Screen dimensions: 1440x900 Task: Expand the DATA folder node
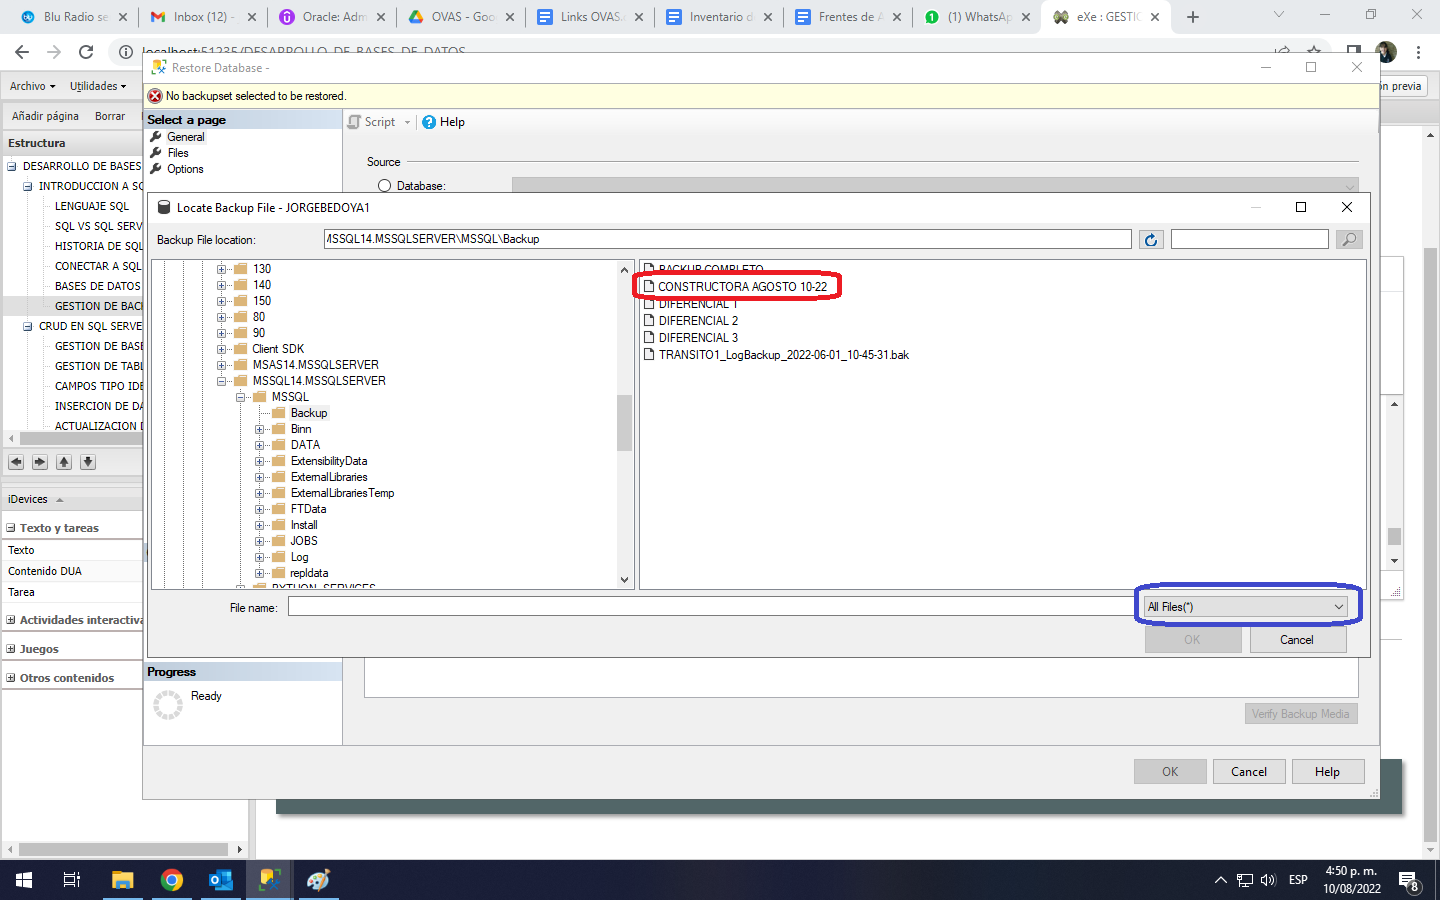(260, 445)
